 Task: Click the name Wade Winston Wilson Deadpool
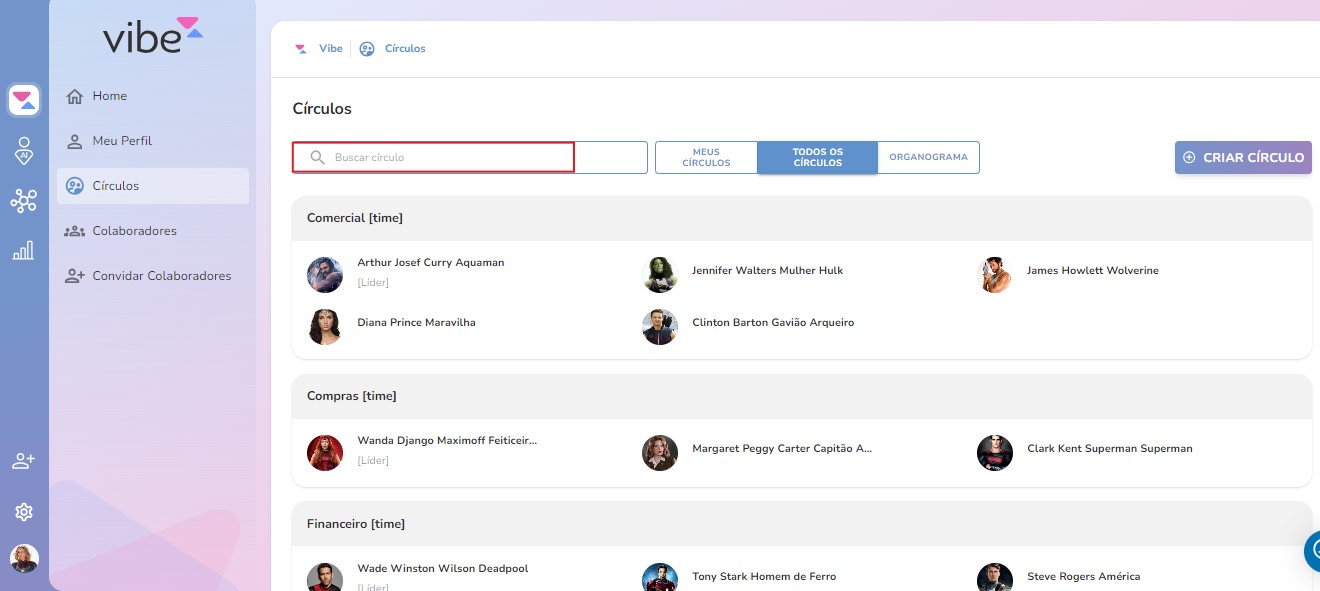(x=443, y=569)
